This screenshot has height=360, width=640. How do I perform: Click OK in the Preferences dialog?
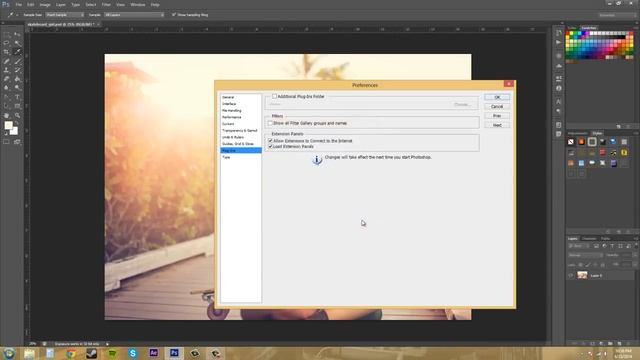(x=497, y=97)
